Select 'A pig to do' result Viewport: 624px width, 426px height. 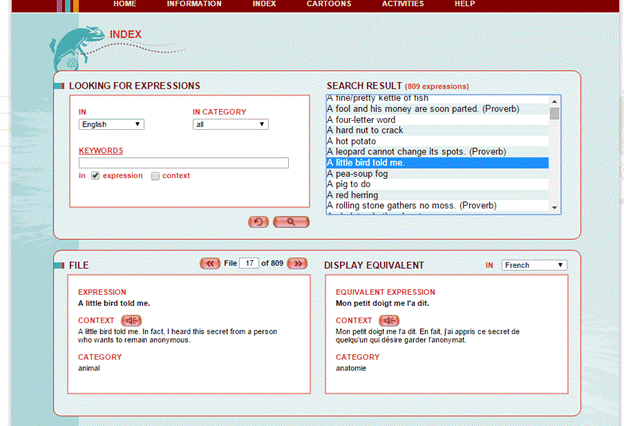point(437,184)
